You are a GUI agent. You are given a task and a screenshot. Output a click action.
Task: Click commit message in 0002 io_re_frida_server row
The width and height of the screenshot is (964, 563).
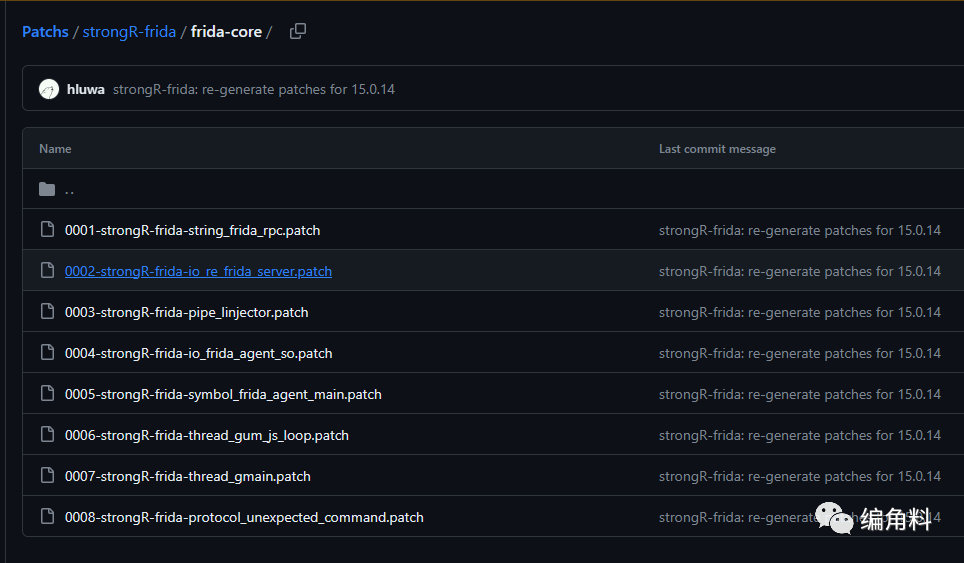[800, 271]
